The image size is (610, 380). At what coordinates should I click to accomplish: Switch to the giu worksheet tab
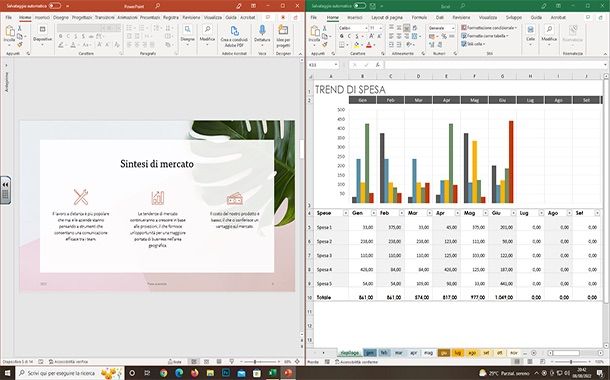(444, 353)
